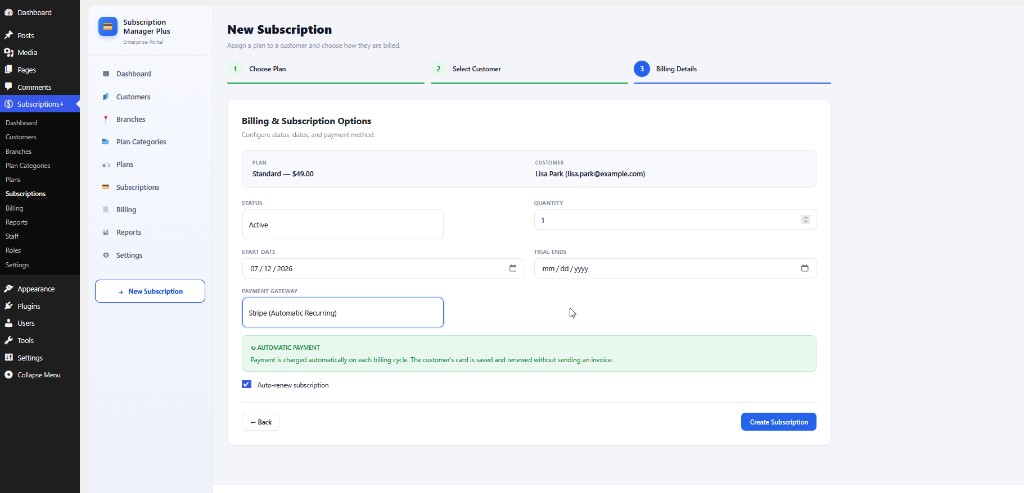Click the Pages icon in WordPress menu
This screenshot has height=493, width=1024.
click(8, 69)
